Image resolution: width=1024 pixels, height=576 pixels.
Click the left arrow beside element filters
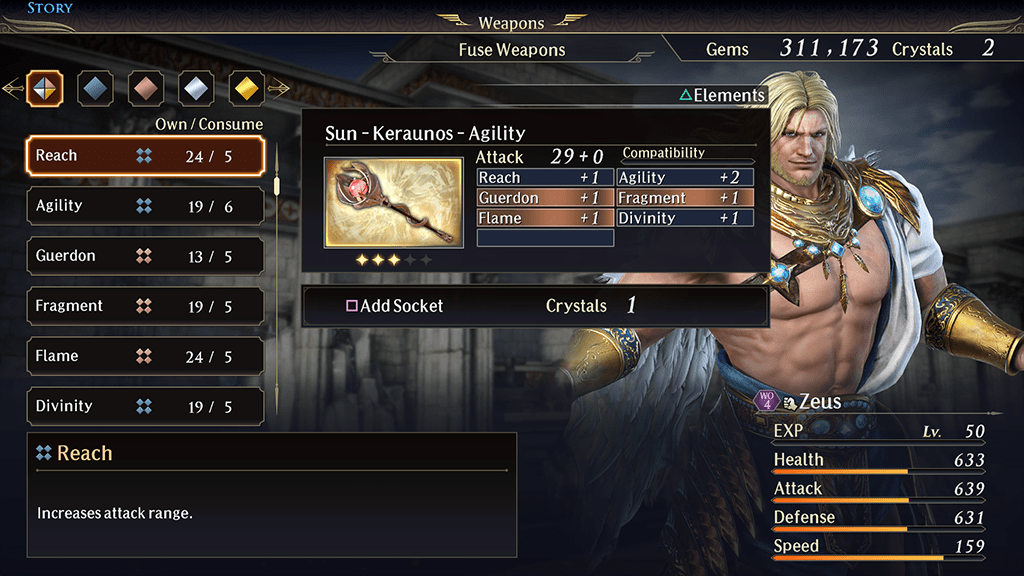pos(12,88)
